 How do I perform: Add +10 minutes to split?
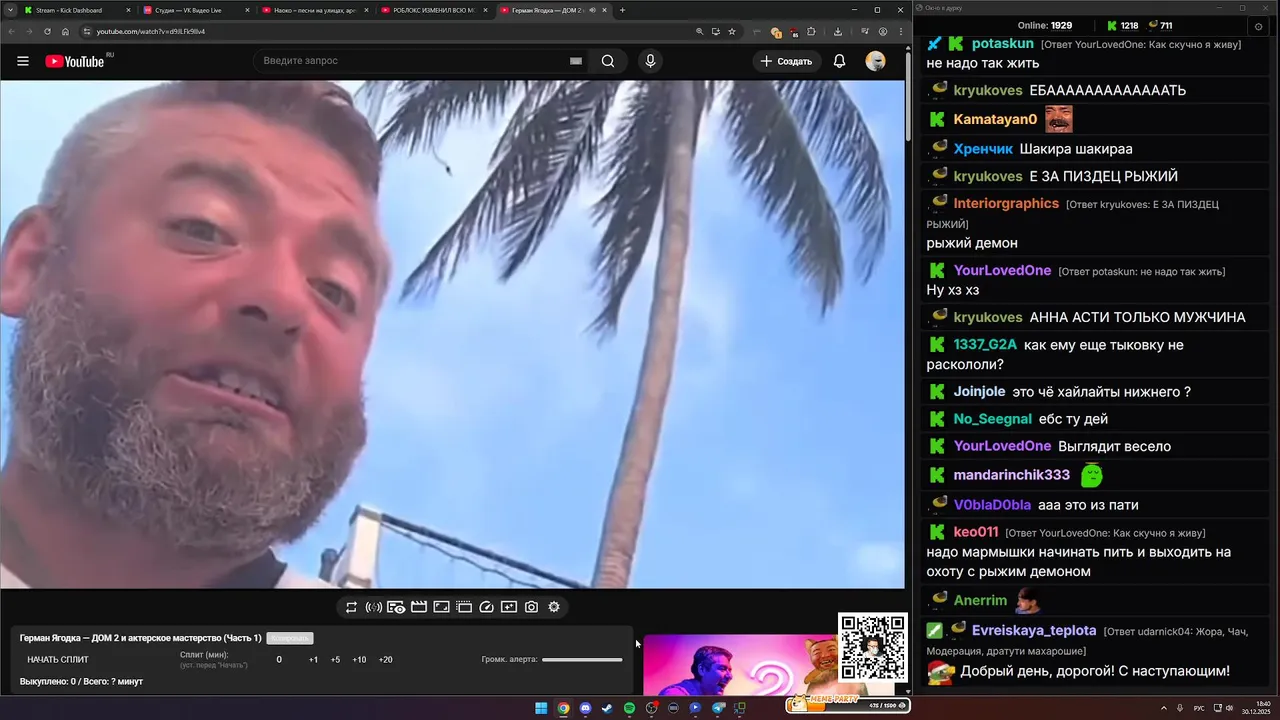[x=359, y=659]
